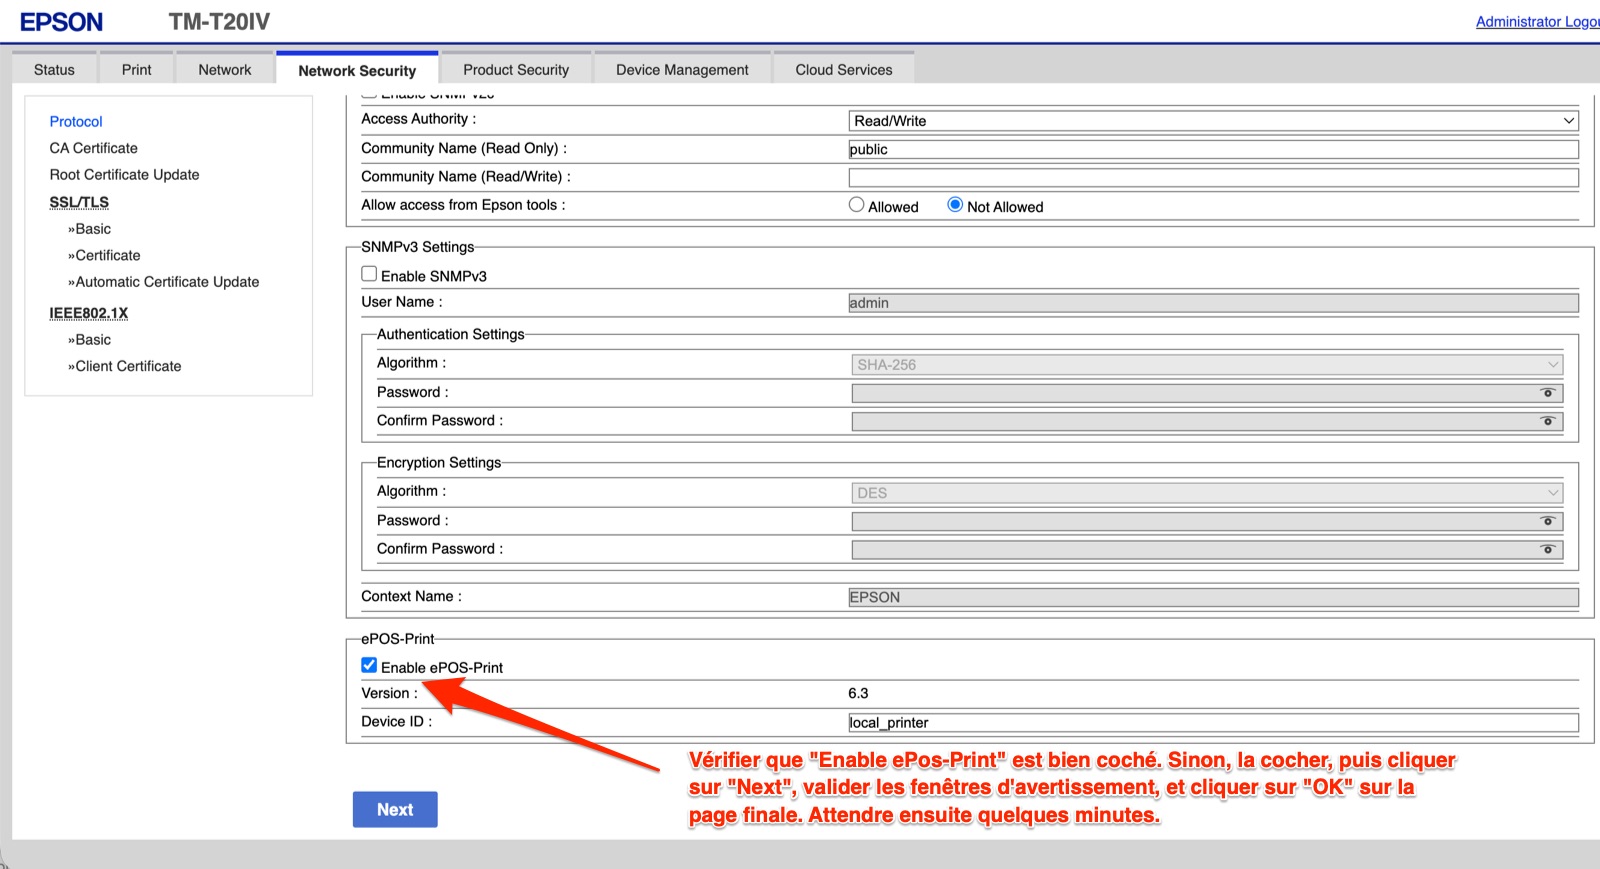Select the Allowed radio button for Epson tools

pyautogui.click(x=856, y=205)
